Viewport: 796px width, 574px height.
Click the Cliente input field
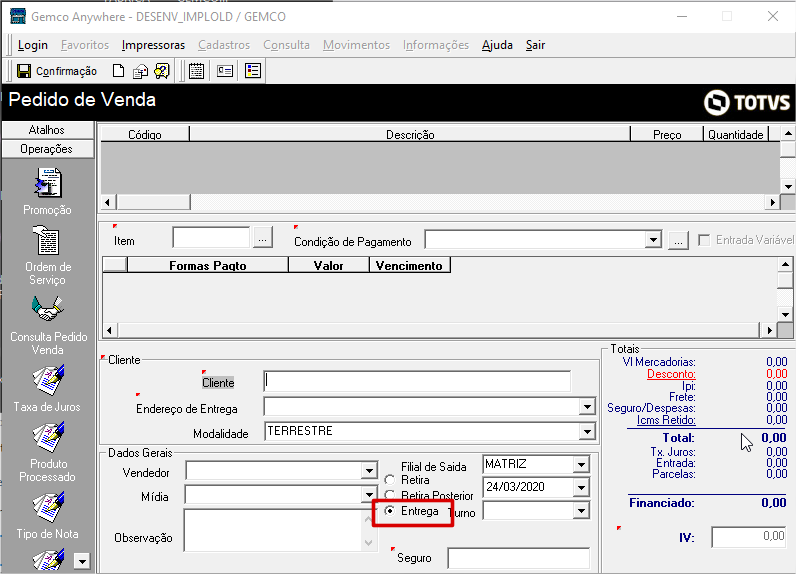pyautogui.click(x=417, y=381)
